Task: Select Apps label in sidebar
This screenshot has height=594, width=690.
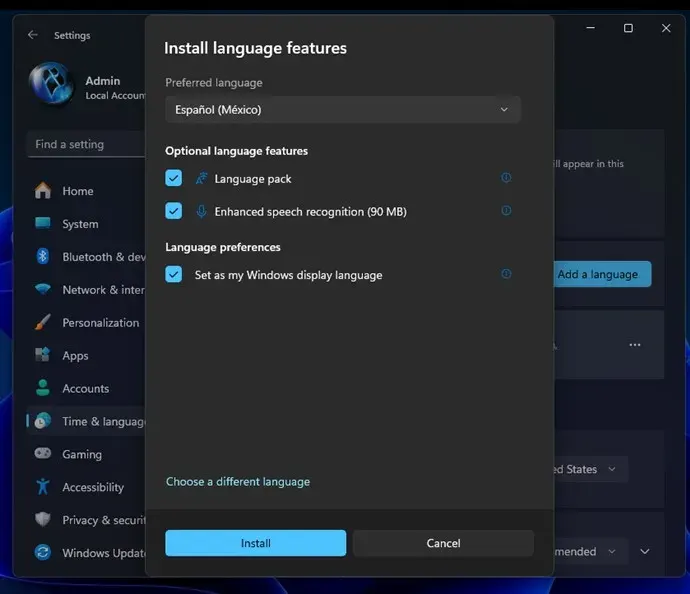Action: [75, 356]
